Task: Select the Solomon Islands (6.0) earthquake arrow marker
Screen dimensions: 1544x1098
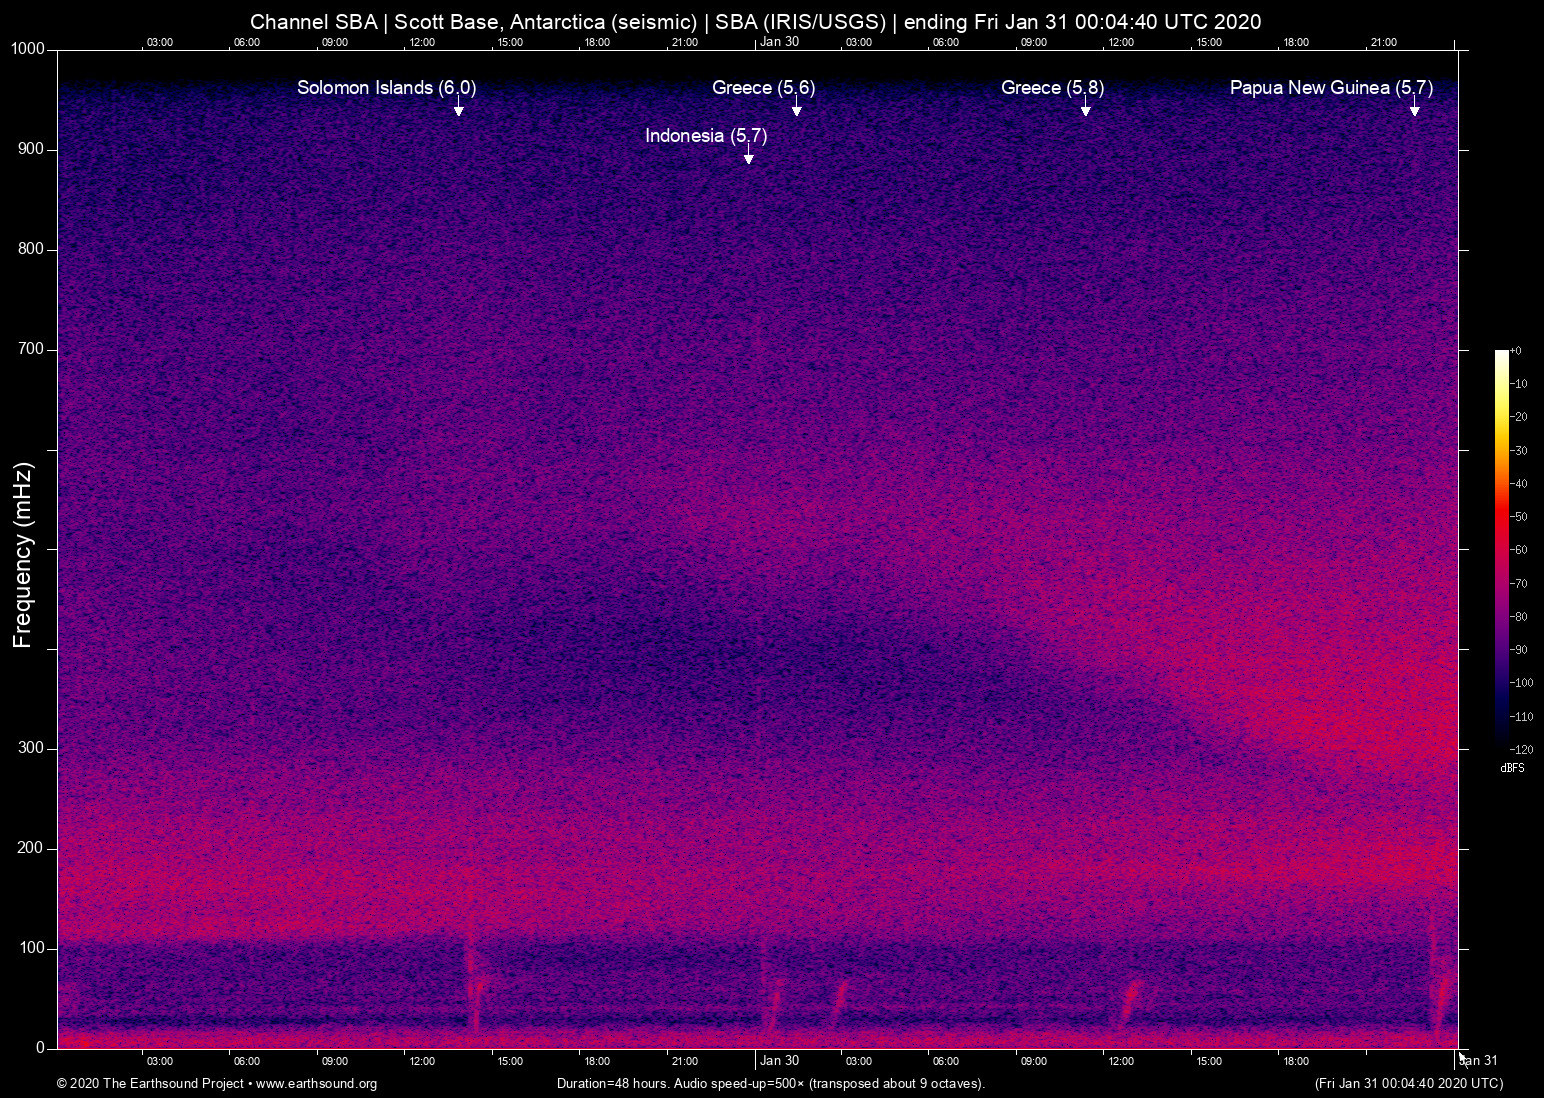Action: [459, 112]
